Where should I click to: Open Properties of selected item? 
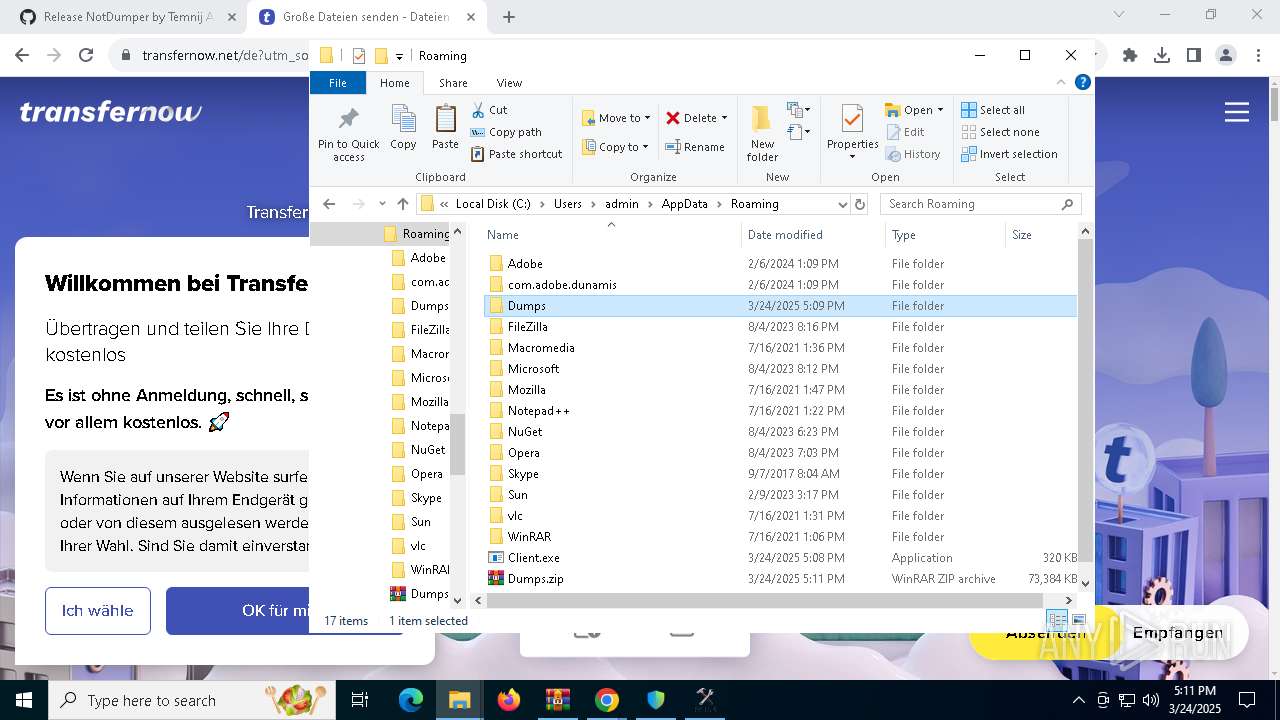tap(852, 127)
